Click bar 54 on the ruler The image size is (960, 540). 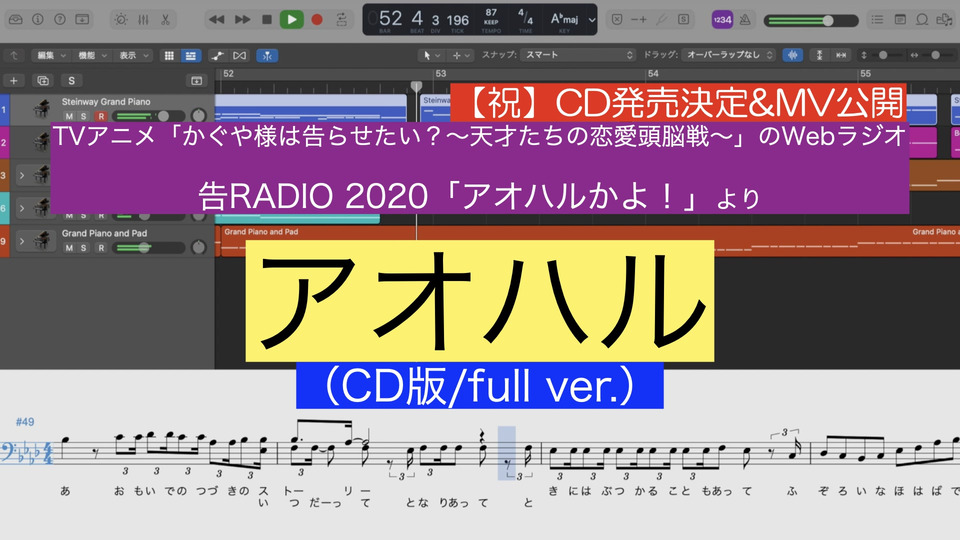tap(653, 73)
